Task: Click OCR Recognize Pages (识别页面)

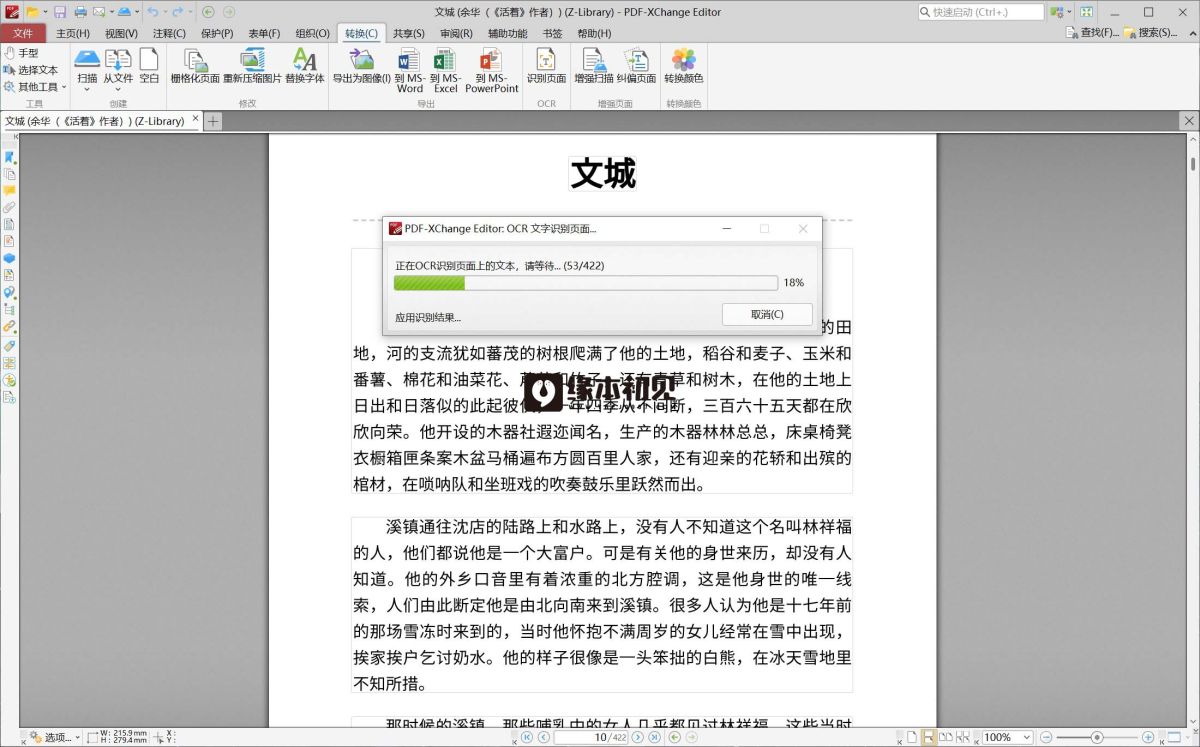Action: 546,65
